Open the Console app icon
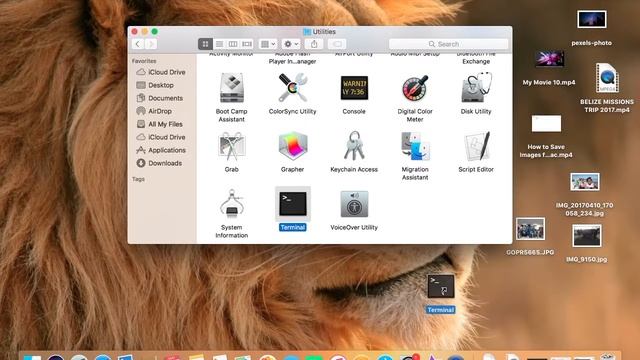This screenshot has height=360, width=640. click(354, 88)
